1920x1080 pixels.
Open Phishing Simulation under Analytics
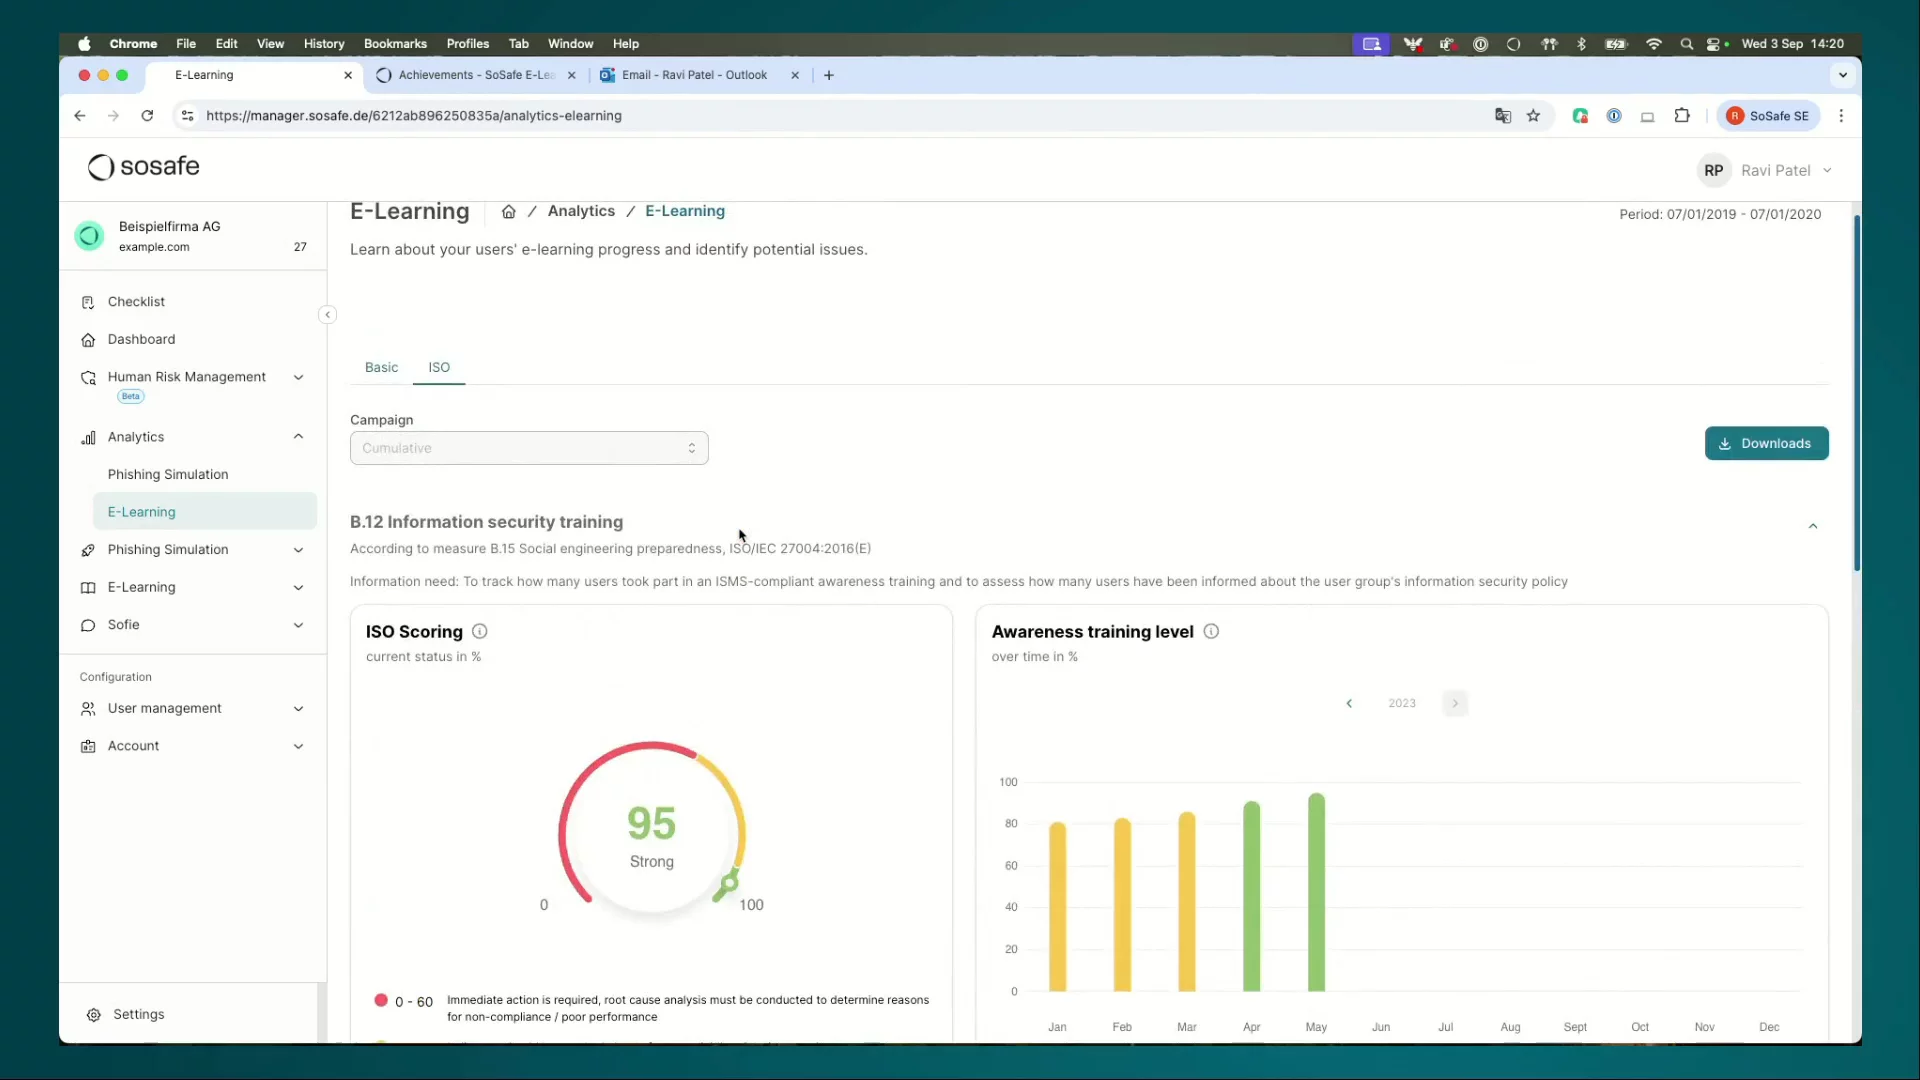coord(168,475)
